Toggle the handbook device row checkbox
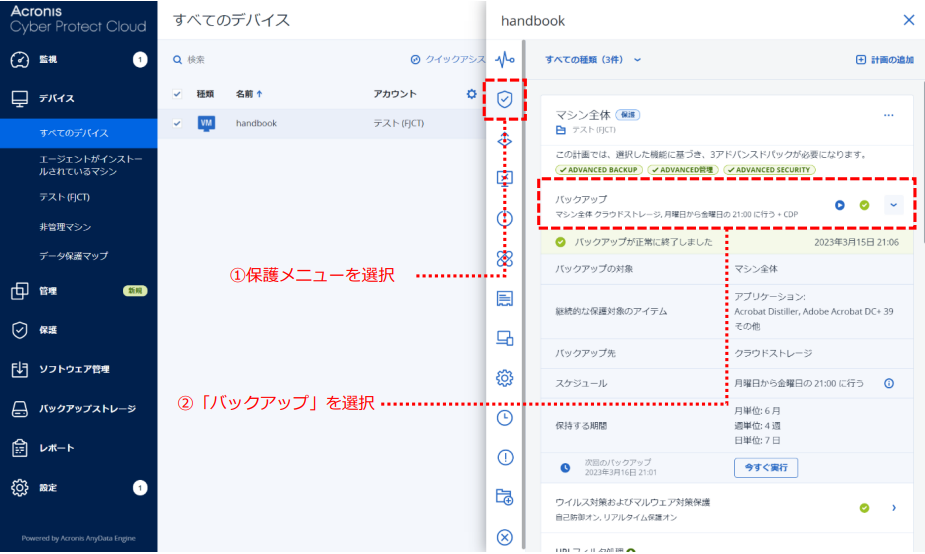This screenshot has height=554, width=925. (178, 123)
